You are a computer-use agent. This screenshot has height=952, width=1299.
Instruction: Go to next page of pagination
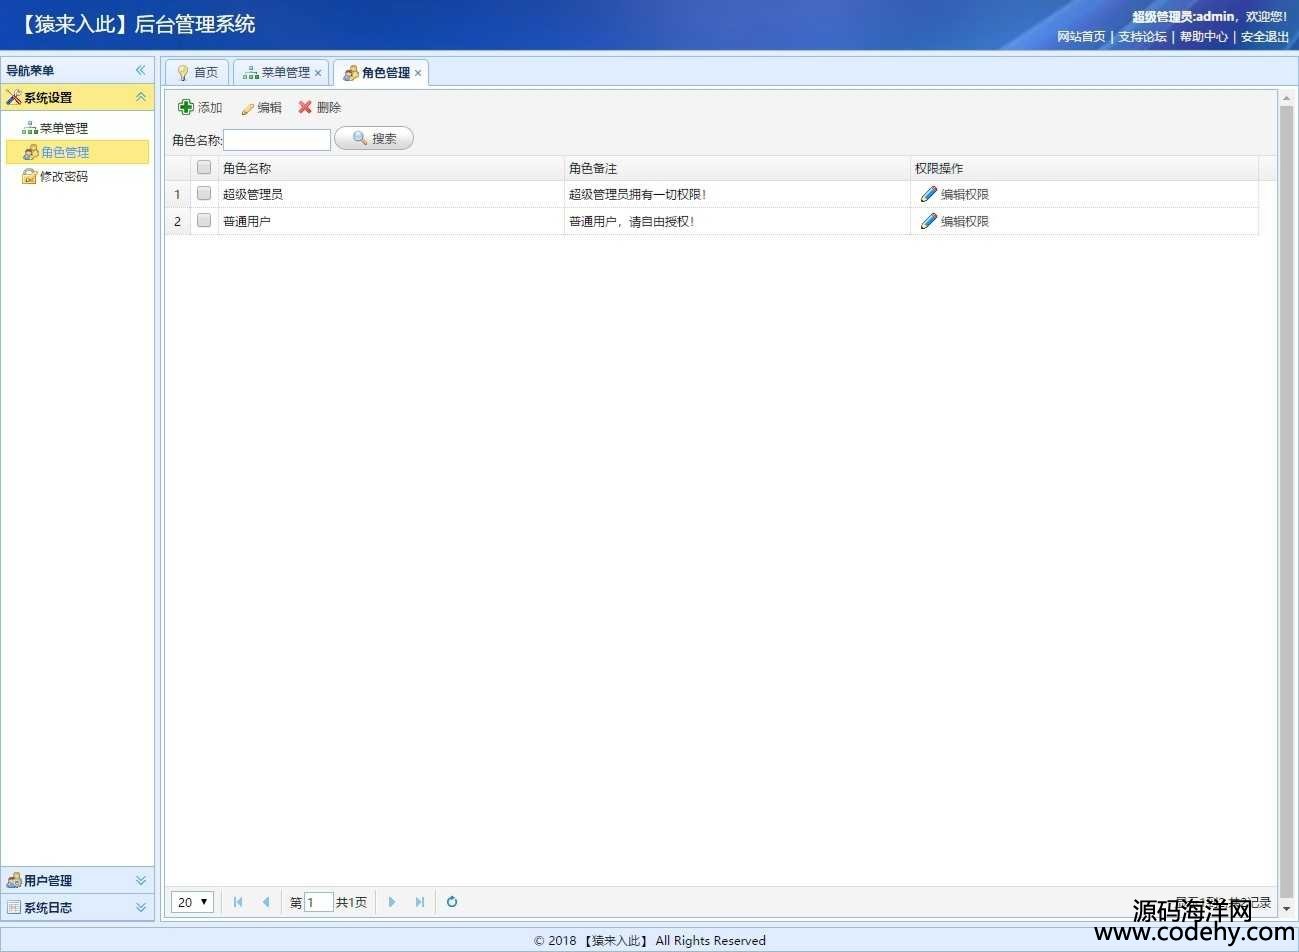click(x=392, y=902)
